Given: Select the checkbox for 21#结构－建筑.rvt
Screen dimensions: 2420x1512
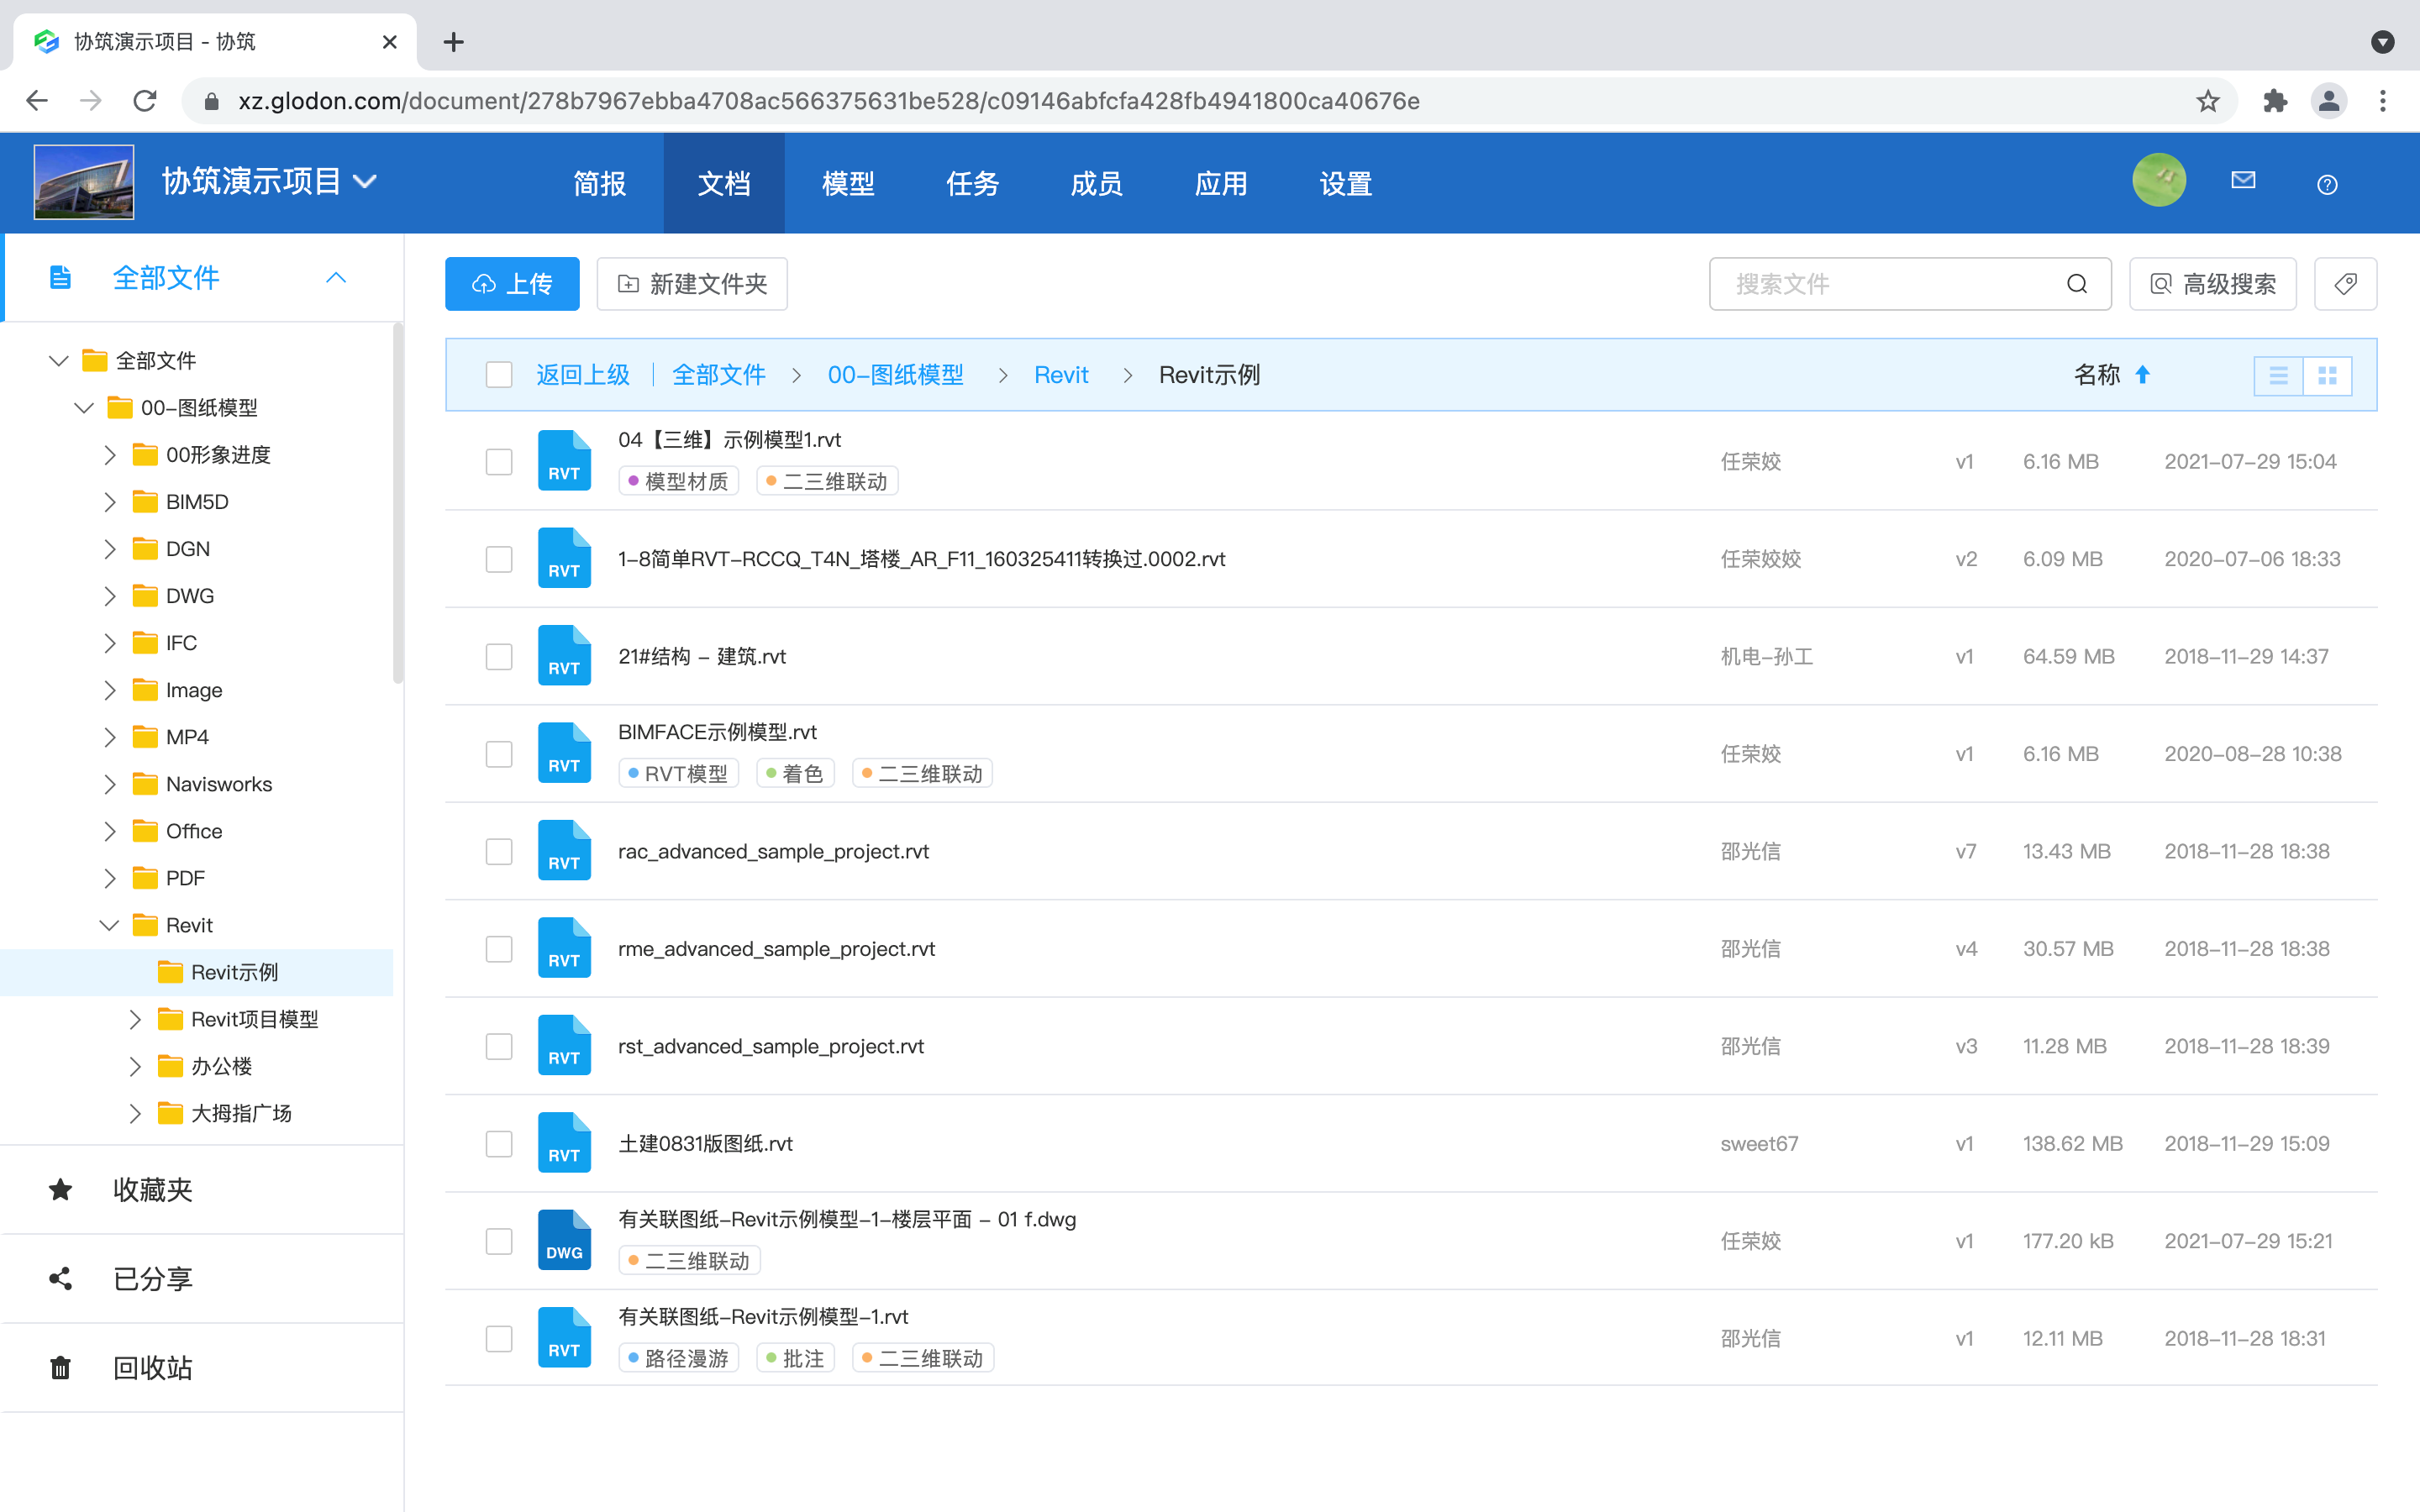Looking at the screenshot, I should (498, 656).
